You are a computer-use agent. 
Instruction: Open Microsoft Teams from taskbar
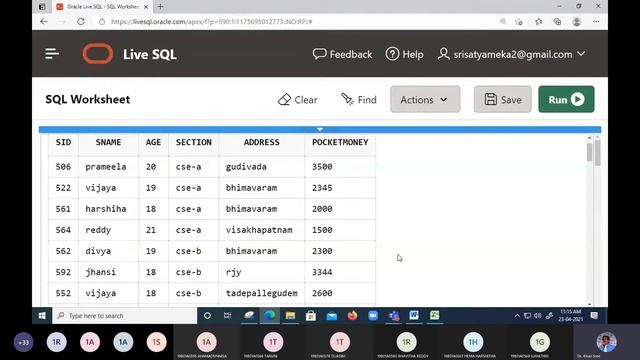tap(394, 316)
